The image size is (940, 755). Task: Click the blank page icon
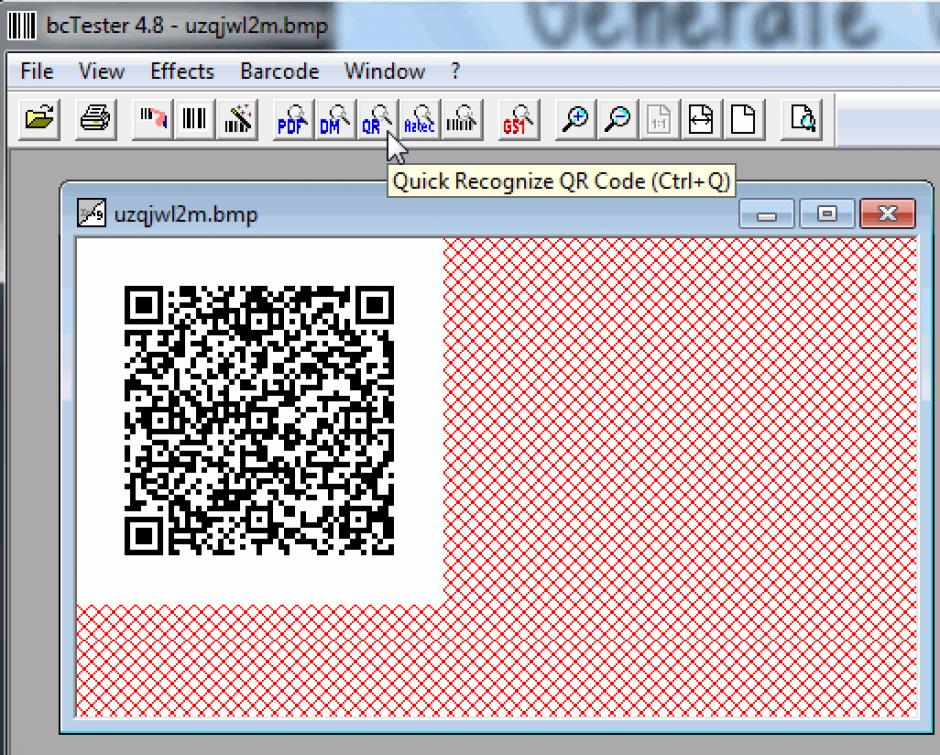pyautogui.click(x=744, y=119)
